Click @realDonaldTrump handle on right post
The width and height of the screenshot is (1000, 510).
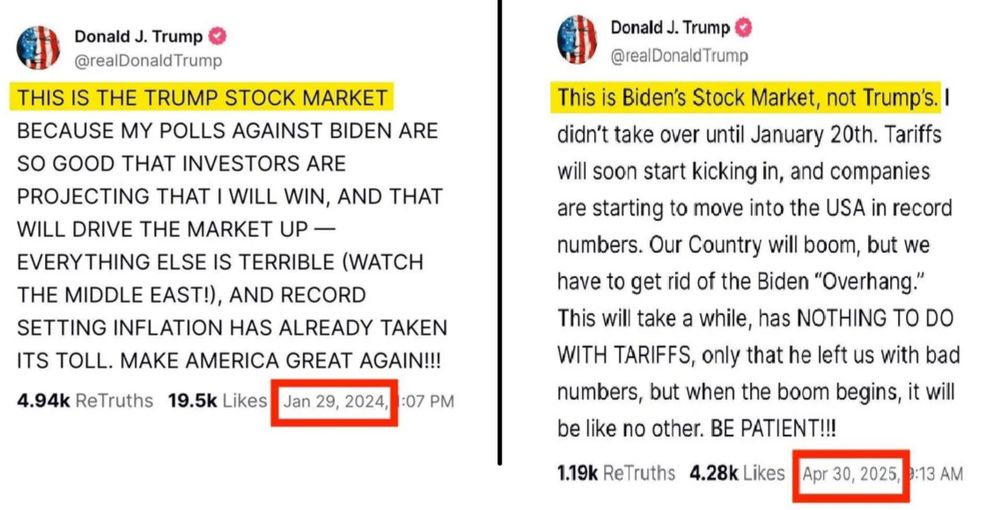(679, 56)
